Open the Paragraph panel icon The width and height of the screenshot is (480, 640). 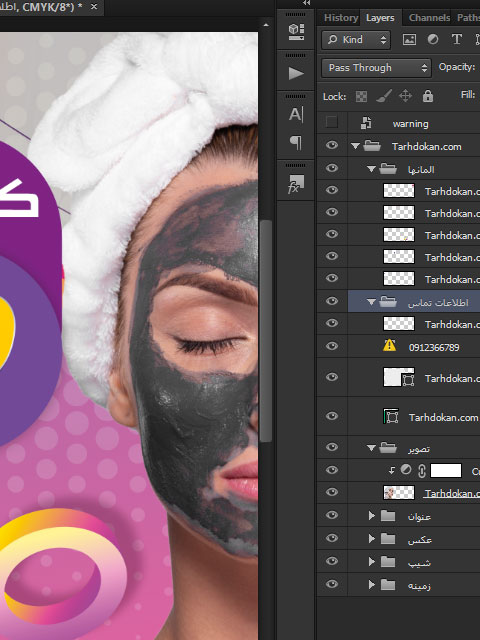point(296,142)
